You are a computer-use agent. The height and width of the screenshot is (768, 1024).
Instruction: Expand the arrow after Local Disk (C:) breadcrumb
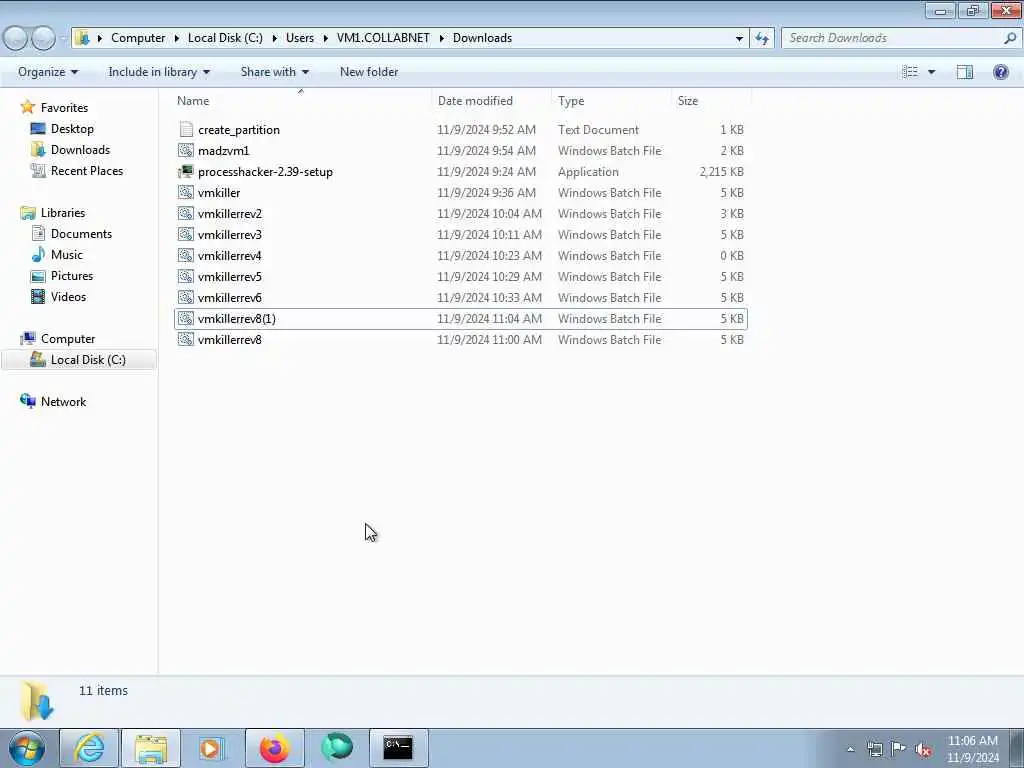(x=275, y=38)
